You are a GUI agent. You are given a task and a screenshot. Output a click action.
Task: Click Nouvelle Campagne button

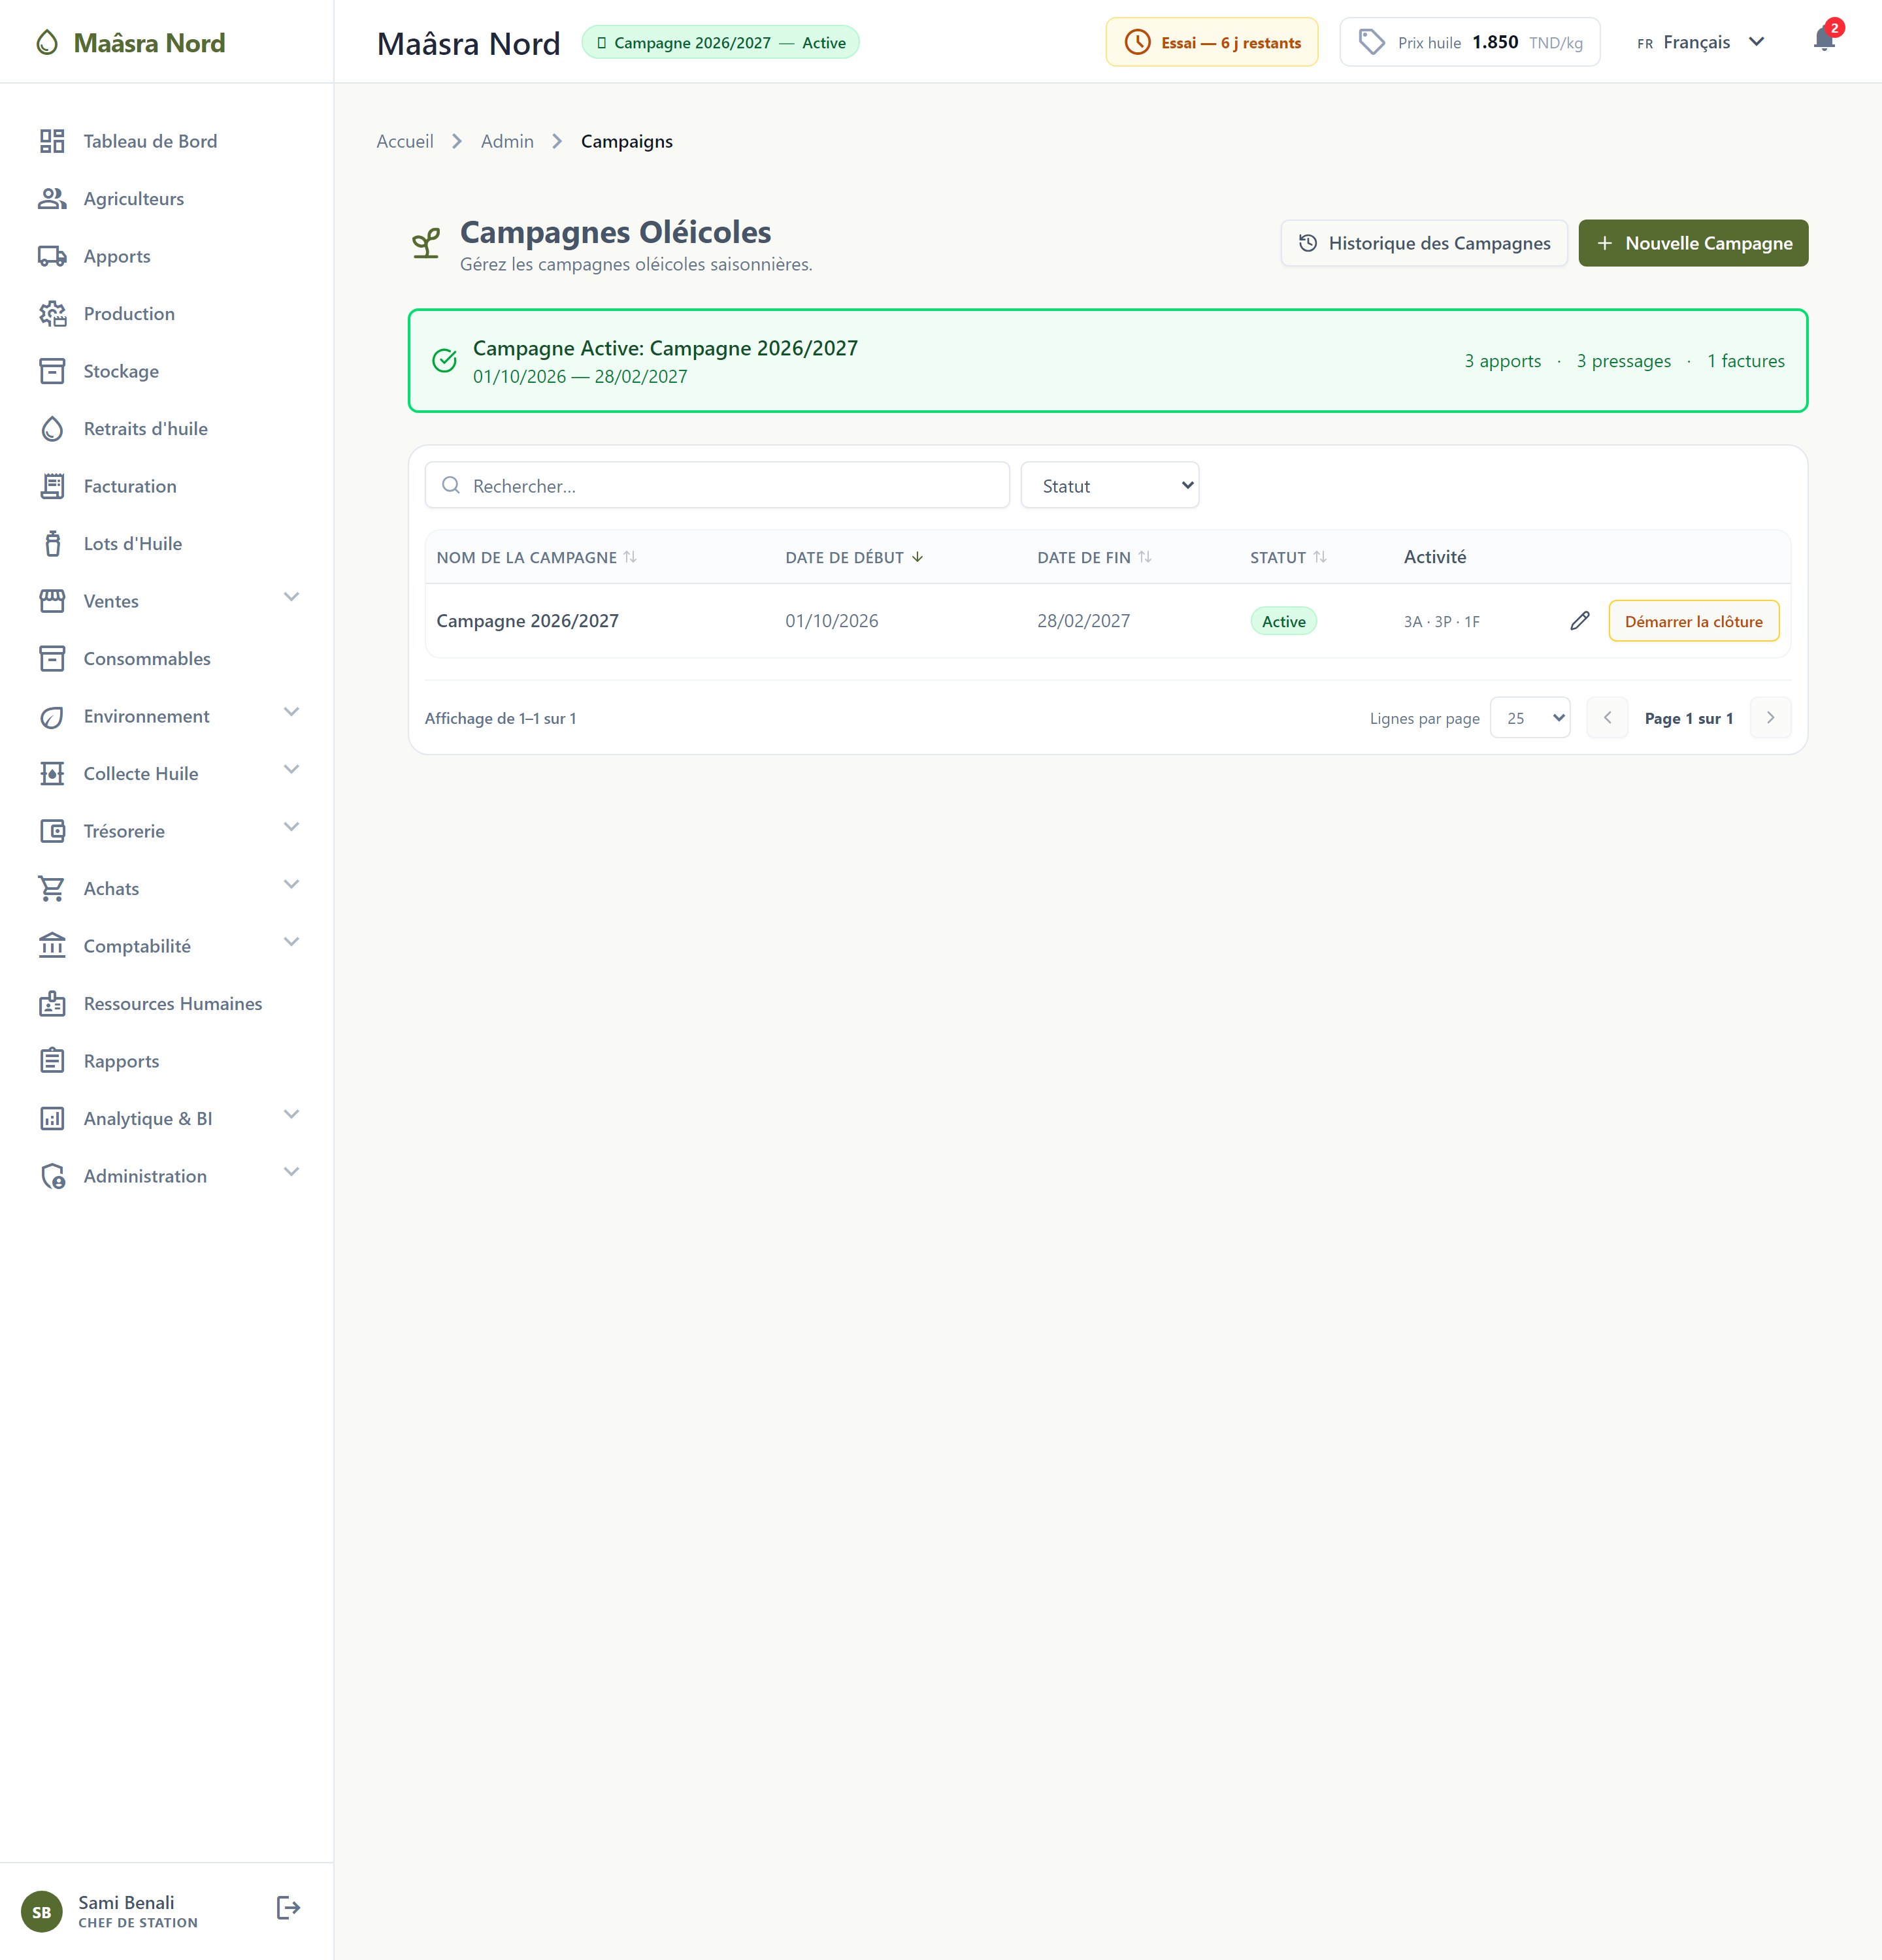click(x=1693, y=243)
